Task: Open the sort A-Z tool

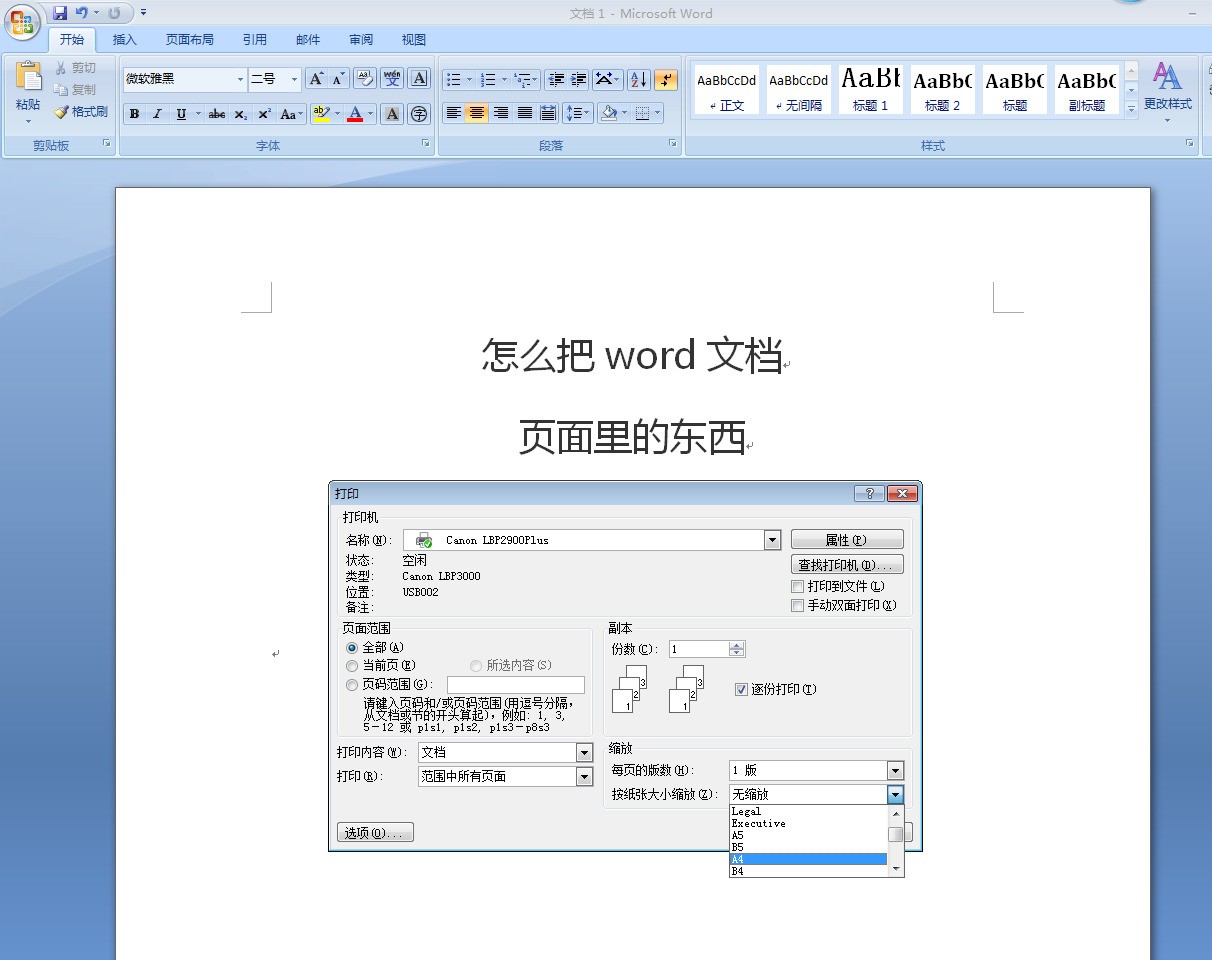Action: (638, 80)
